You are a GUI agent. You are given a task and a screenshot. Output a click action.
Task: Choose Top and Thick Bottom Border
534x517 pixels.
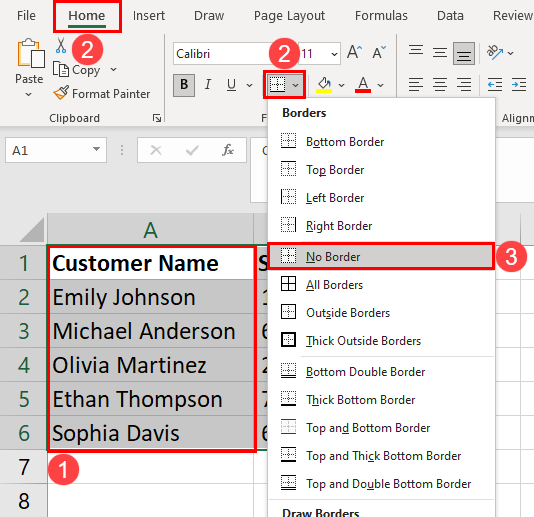coord(381,456)
